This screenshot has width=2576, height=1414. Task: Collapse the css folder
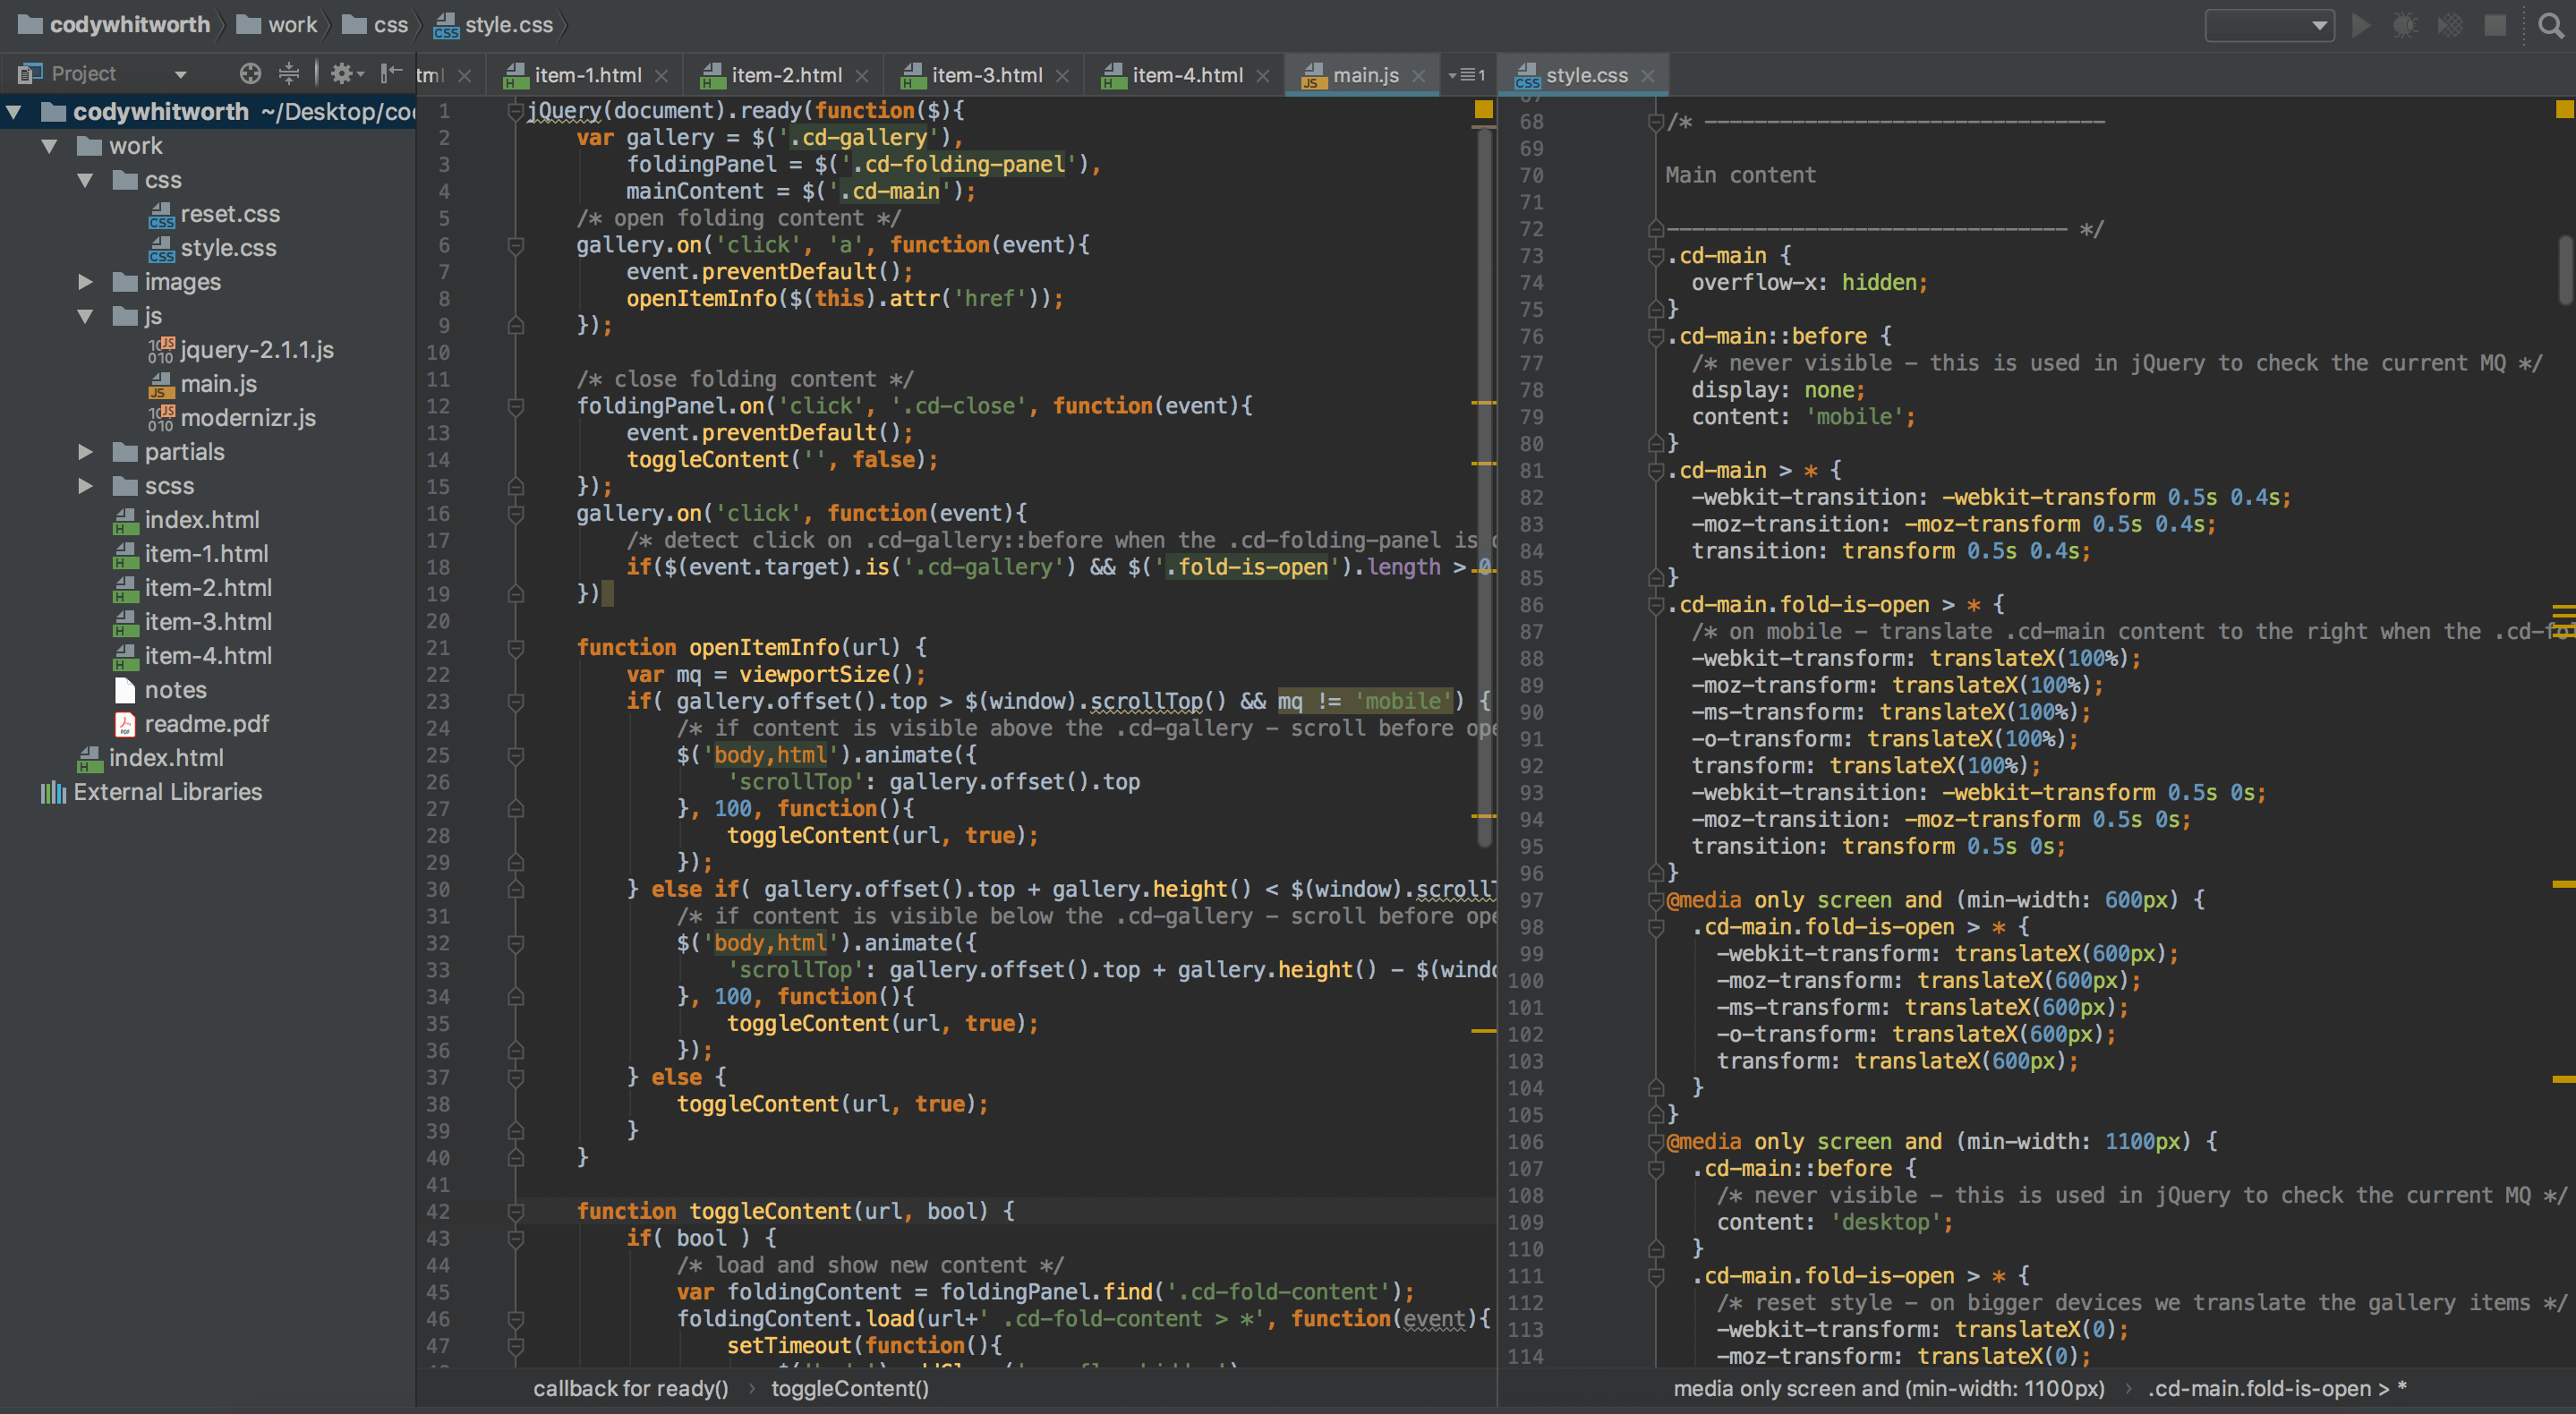point(86,180)
